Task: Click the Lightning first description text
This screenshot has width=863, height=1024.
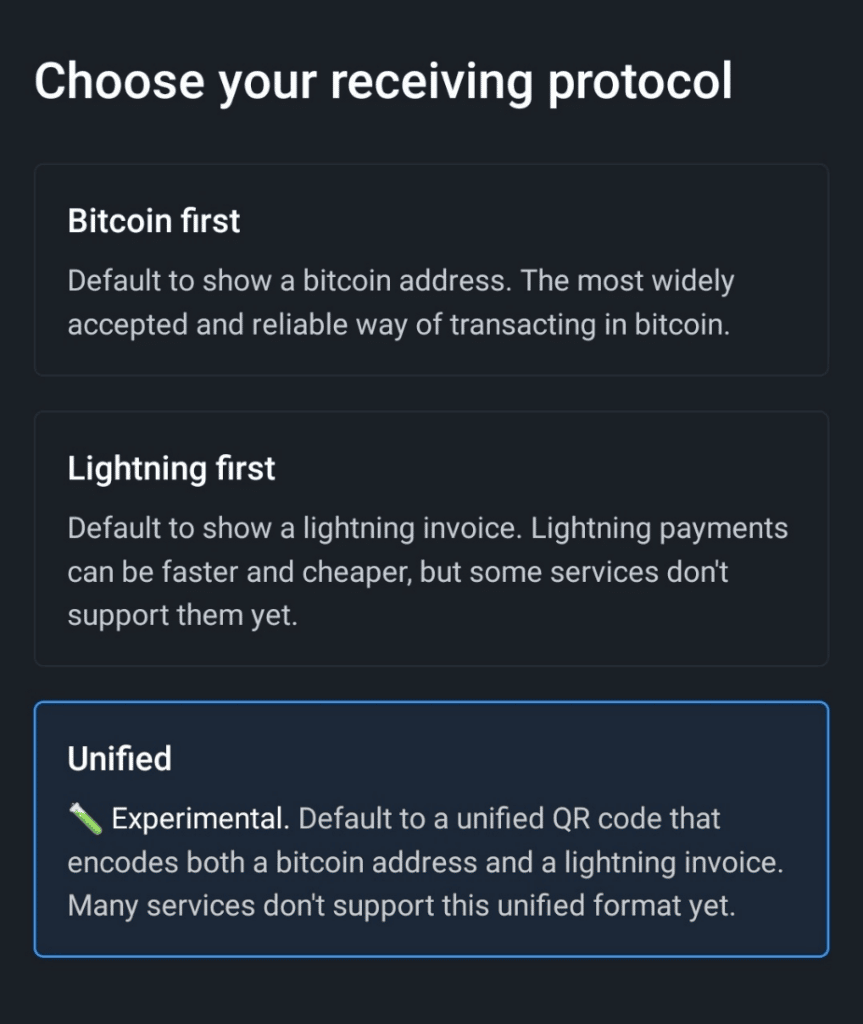Action: pos(427,571)
